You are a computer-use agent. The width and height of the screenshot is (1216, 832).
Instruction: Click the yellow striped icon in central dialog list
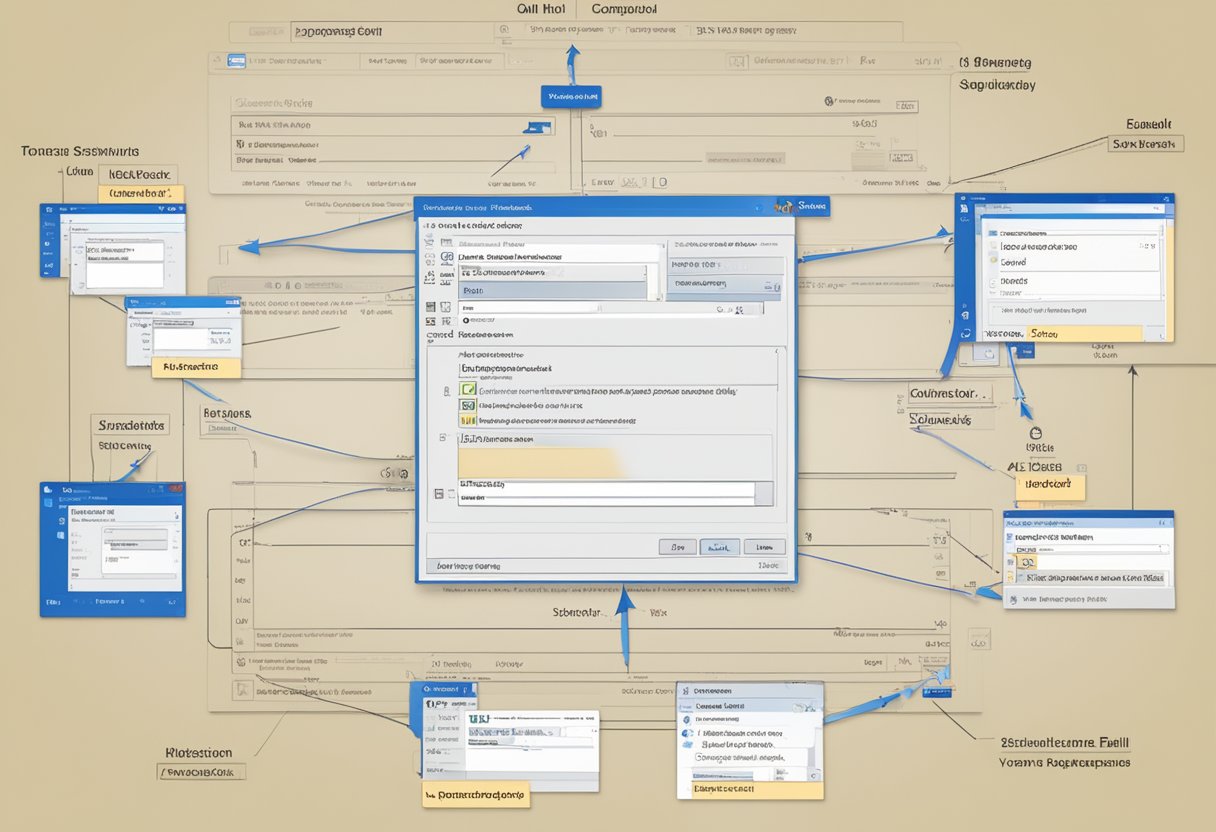point(467,421)
